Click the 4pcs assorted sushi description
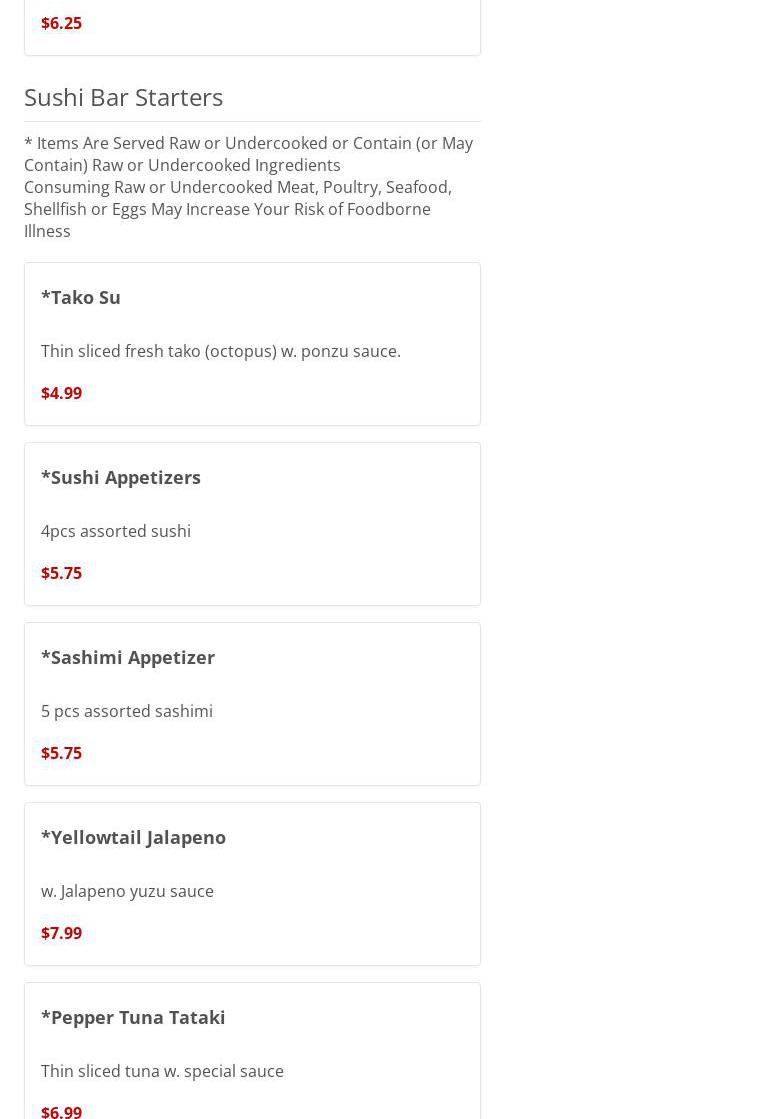770x1119 pixels. 116,531
